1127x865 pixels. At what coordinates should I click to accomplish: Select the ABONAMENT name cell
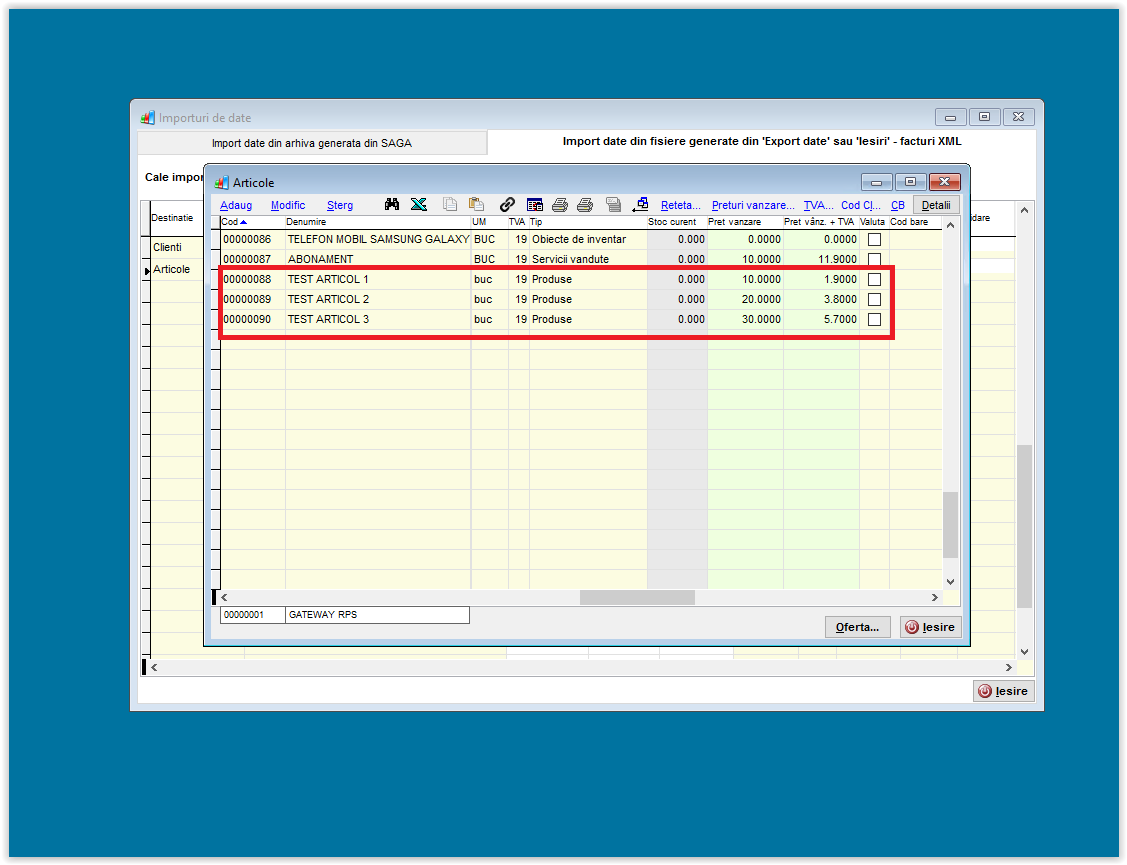(378, 259)
